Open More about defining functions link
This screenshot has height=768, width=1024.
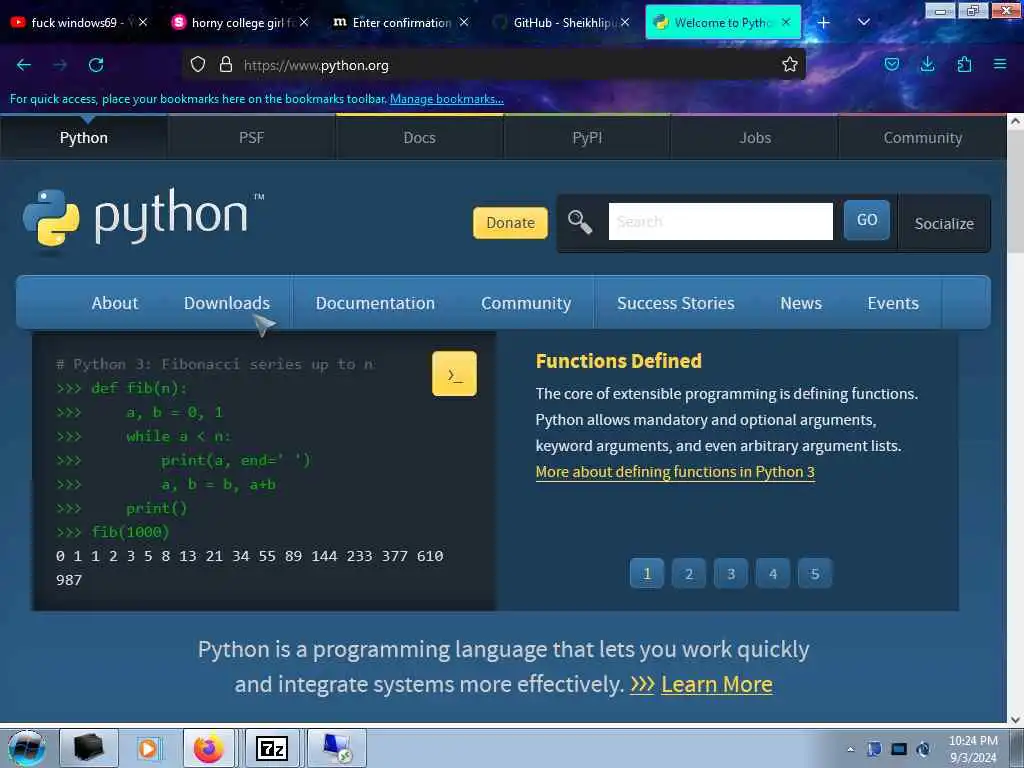click(675, 472)
